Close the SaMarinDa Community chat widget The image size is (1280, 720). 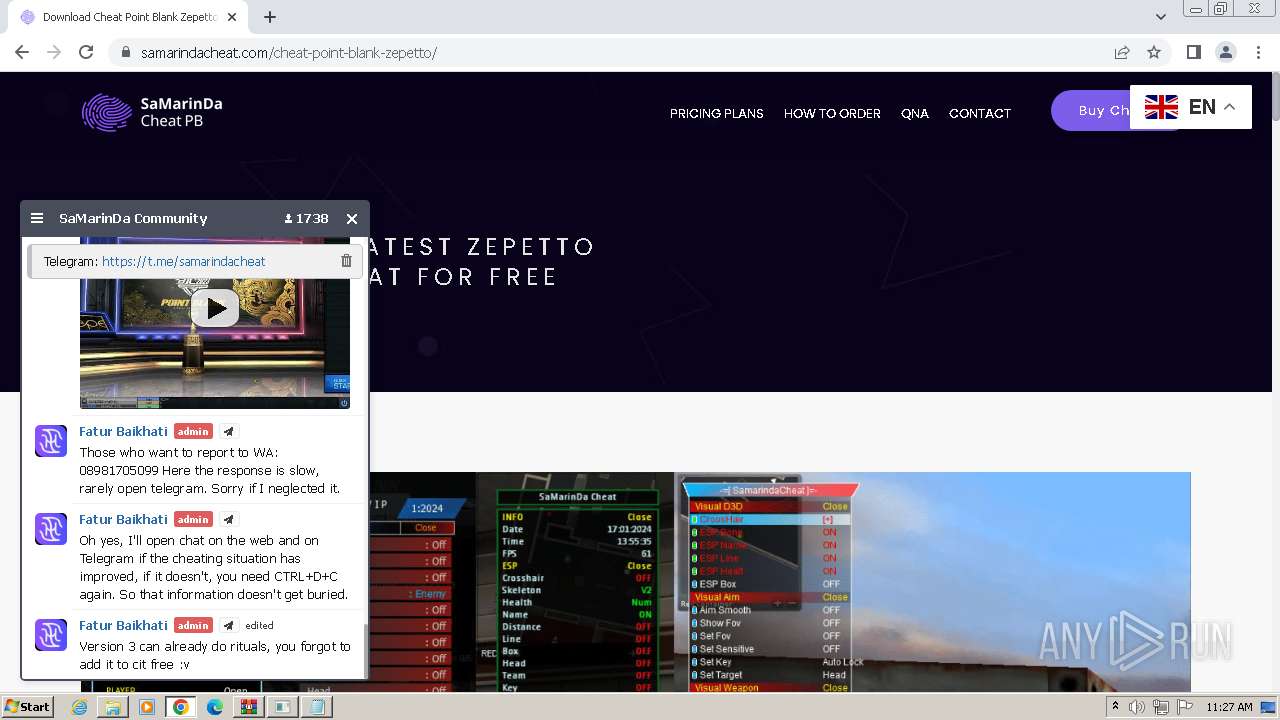(352, 218)
